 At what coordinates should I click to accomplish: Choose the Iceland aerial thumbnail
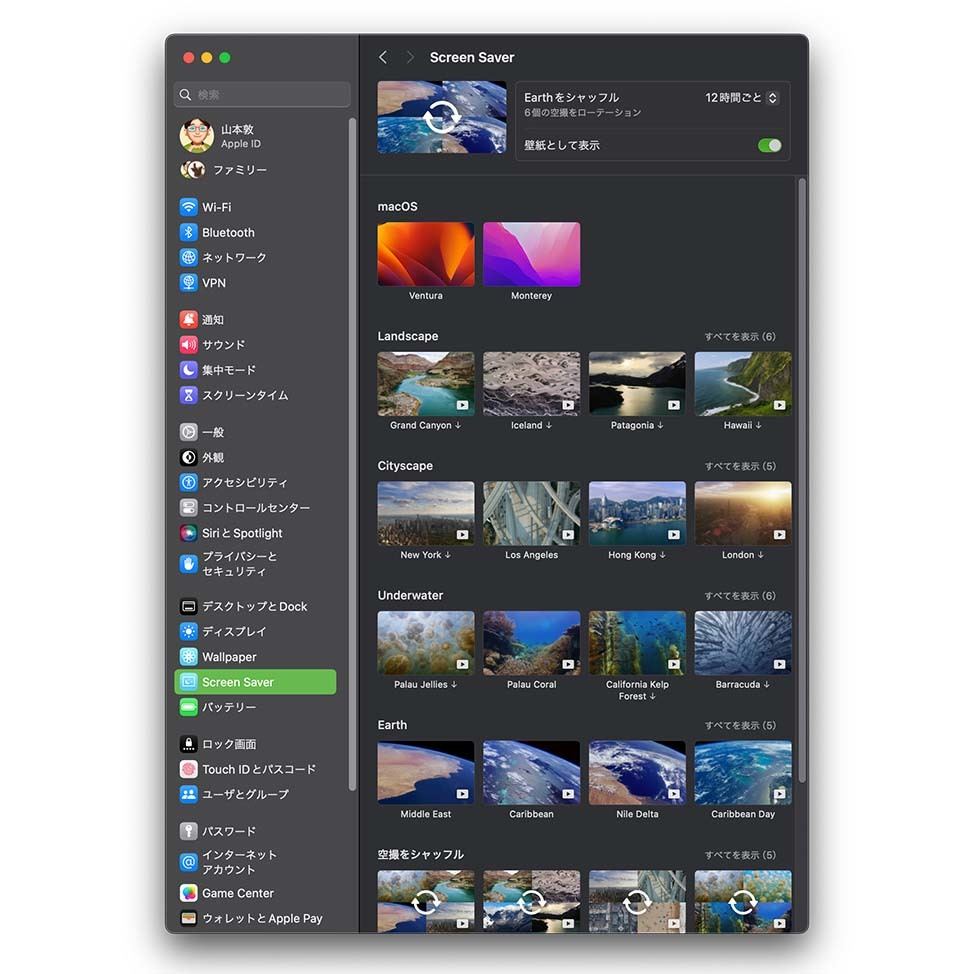(x=532, y=384)
